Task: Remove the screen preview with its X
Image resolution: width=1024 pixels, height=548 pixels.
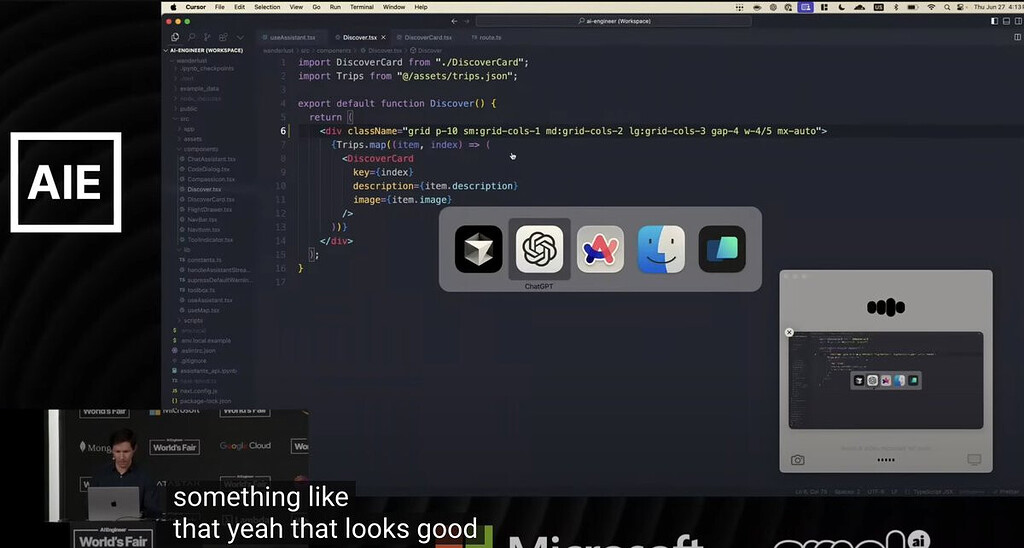Action: pyautogui.click(x=789, y=332)
